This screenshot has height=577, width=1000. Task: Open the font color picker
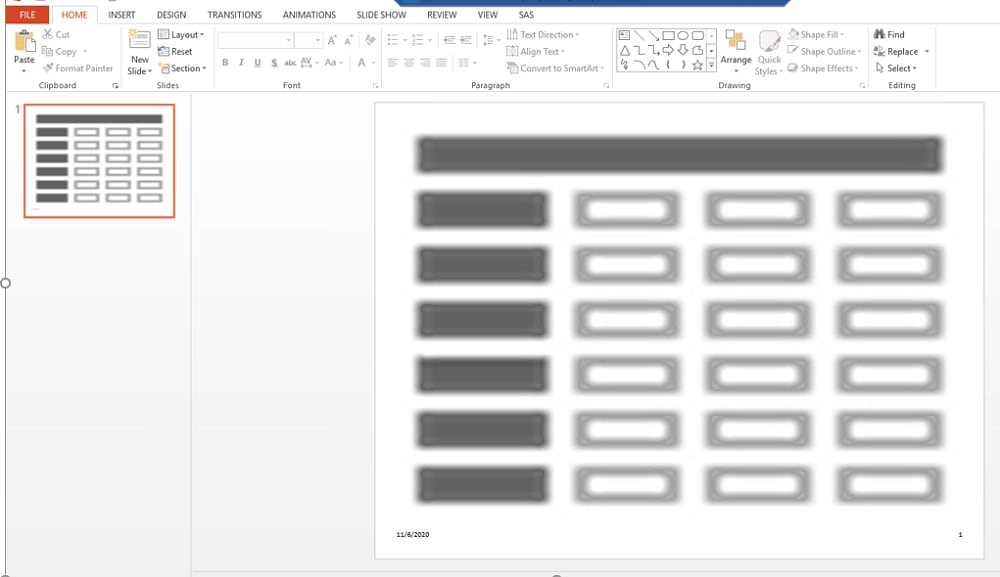359,63
